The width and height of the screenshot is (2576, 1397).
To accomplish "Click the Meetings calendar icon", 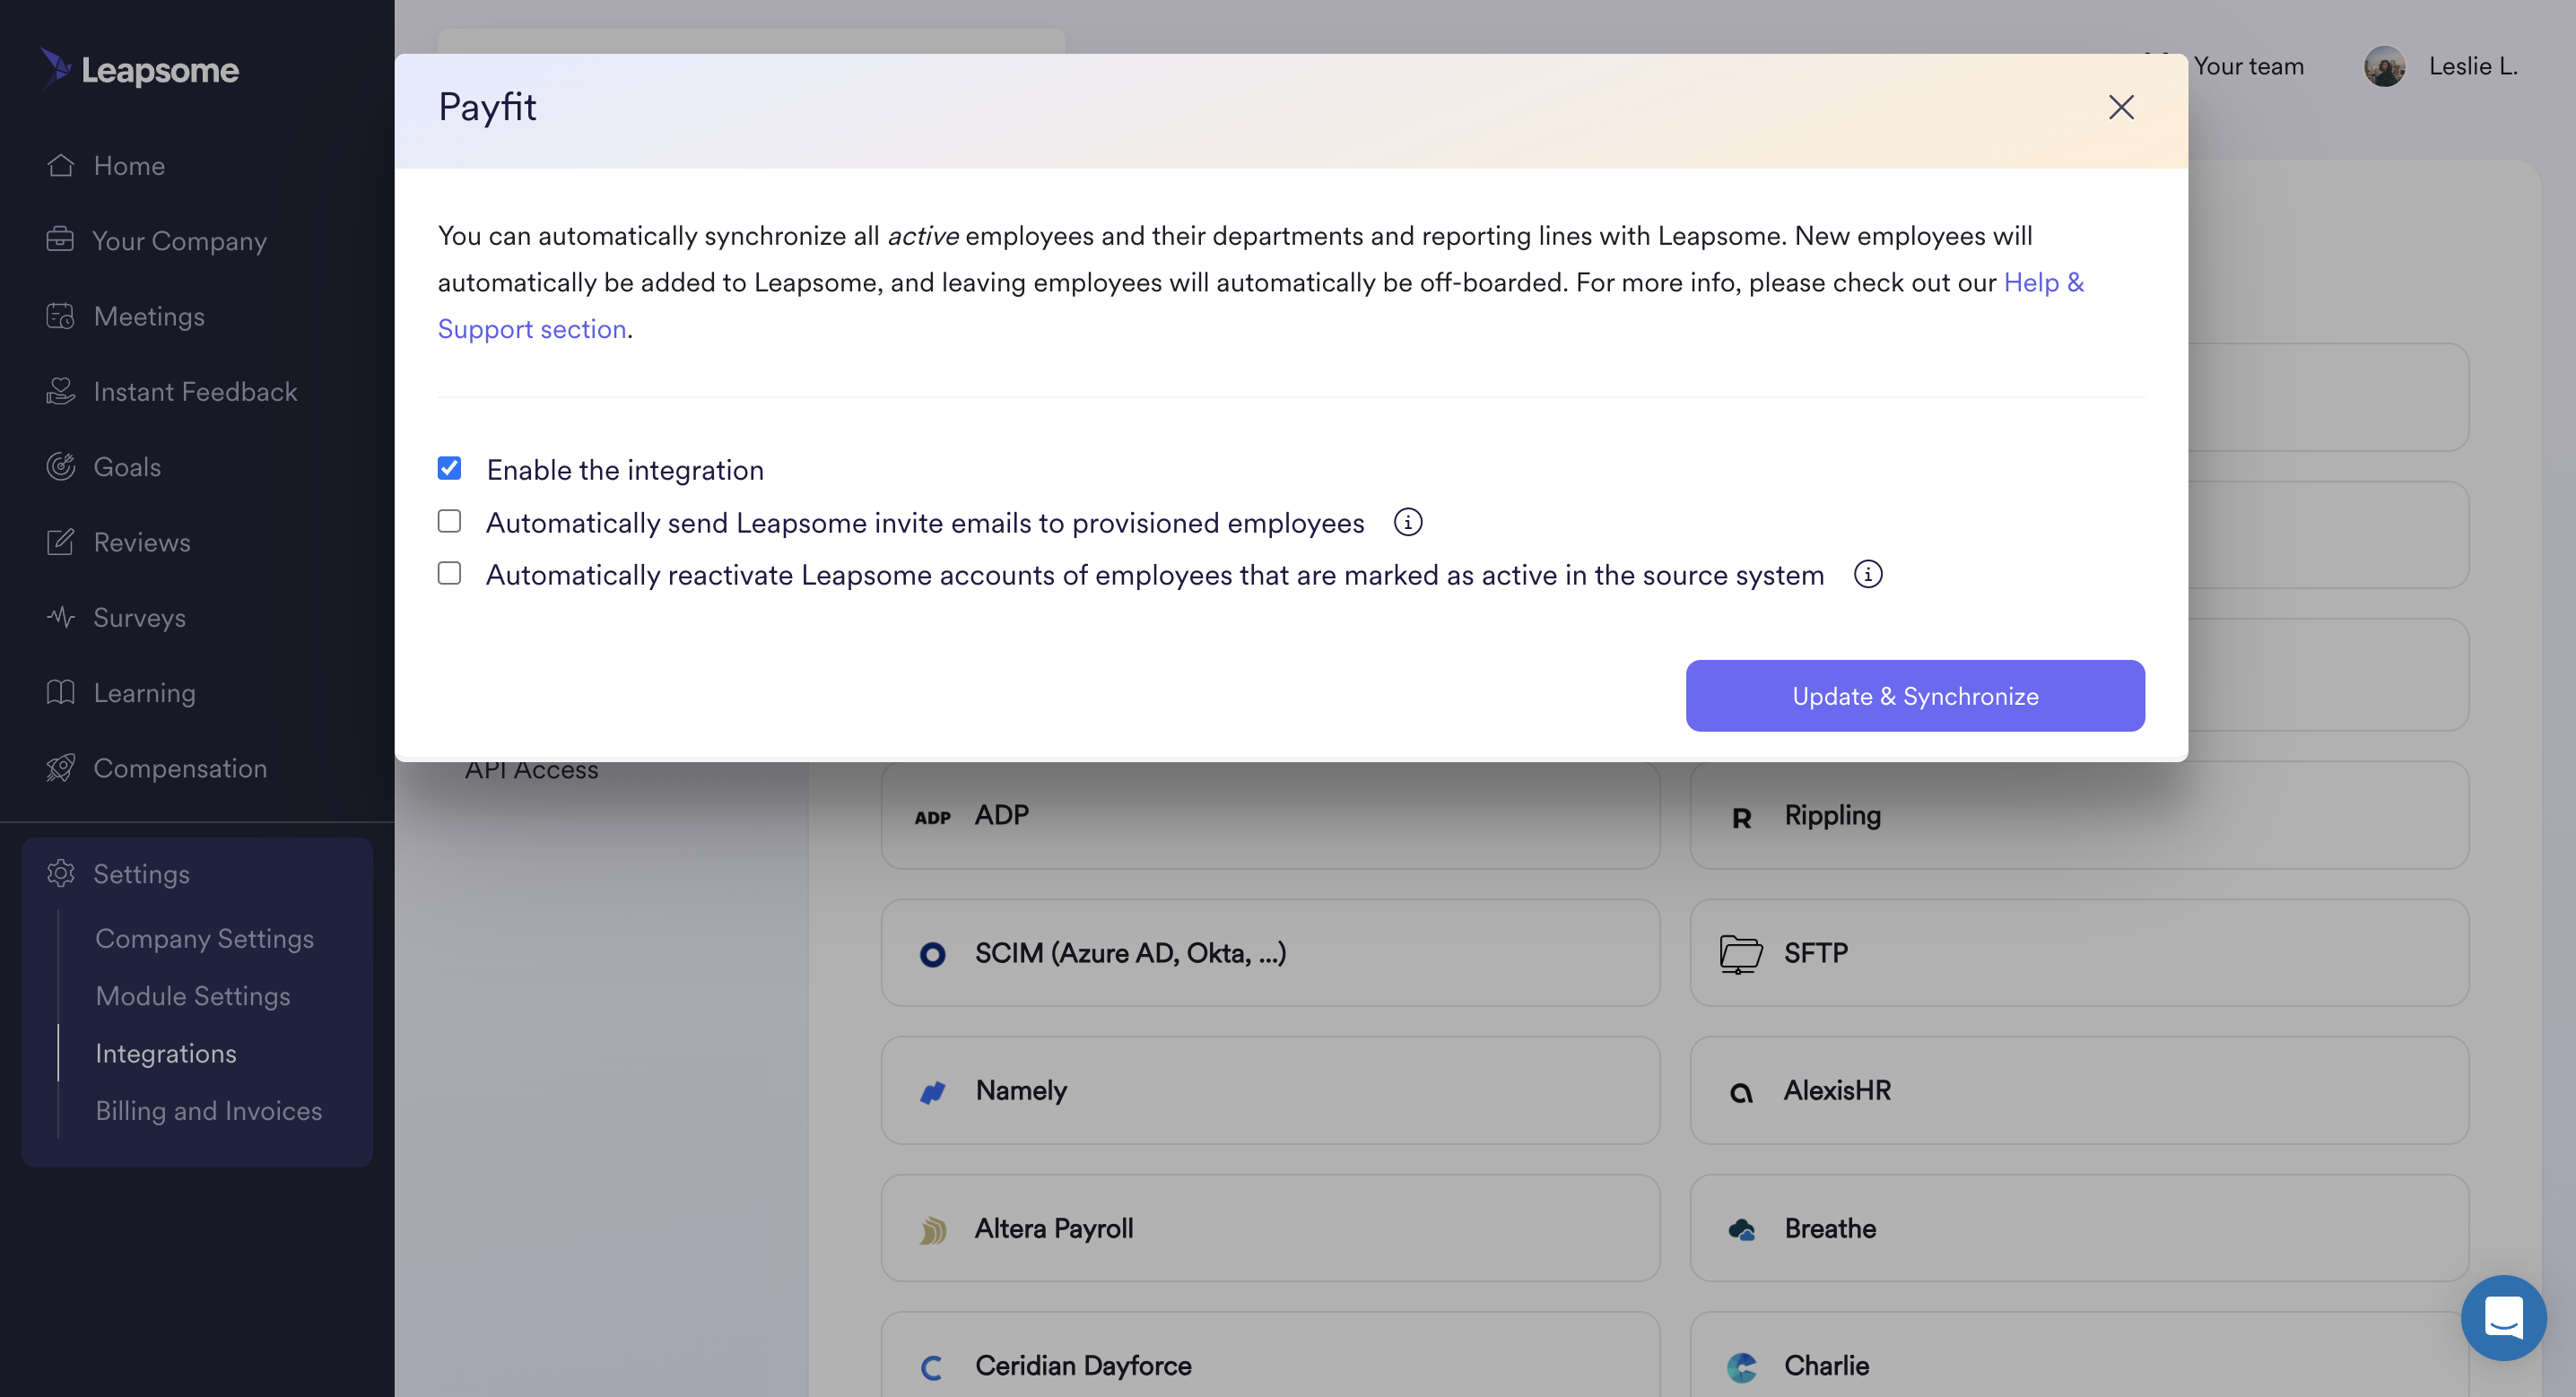I will (x=60, y=316).
